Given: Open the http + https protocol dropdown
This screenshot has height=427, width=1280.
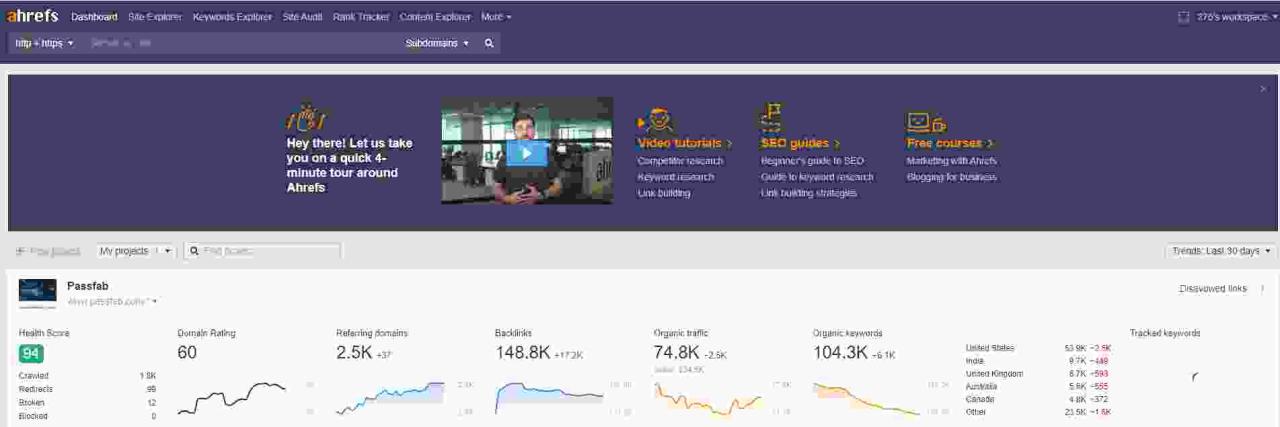Looking at the screenshot, I should point(45,43).
